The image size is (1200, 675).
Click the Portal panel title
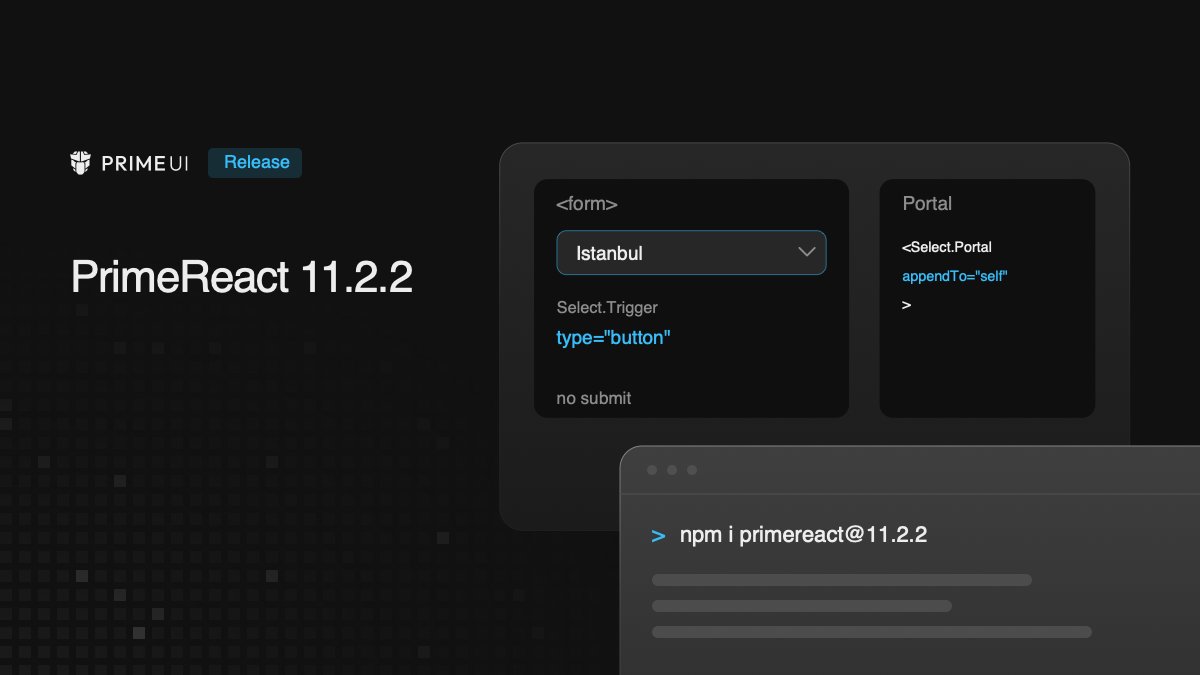coord(927,204)
